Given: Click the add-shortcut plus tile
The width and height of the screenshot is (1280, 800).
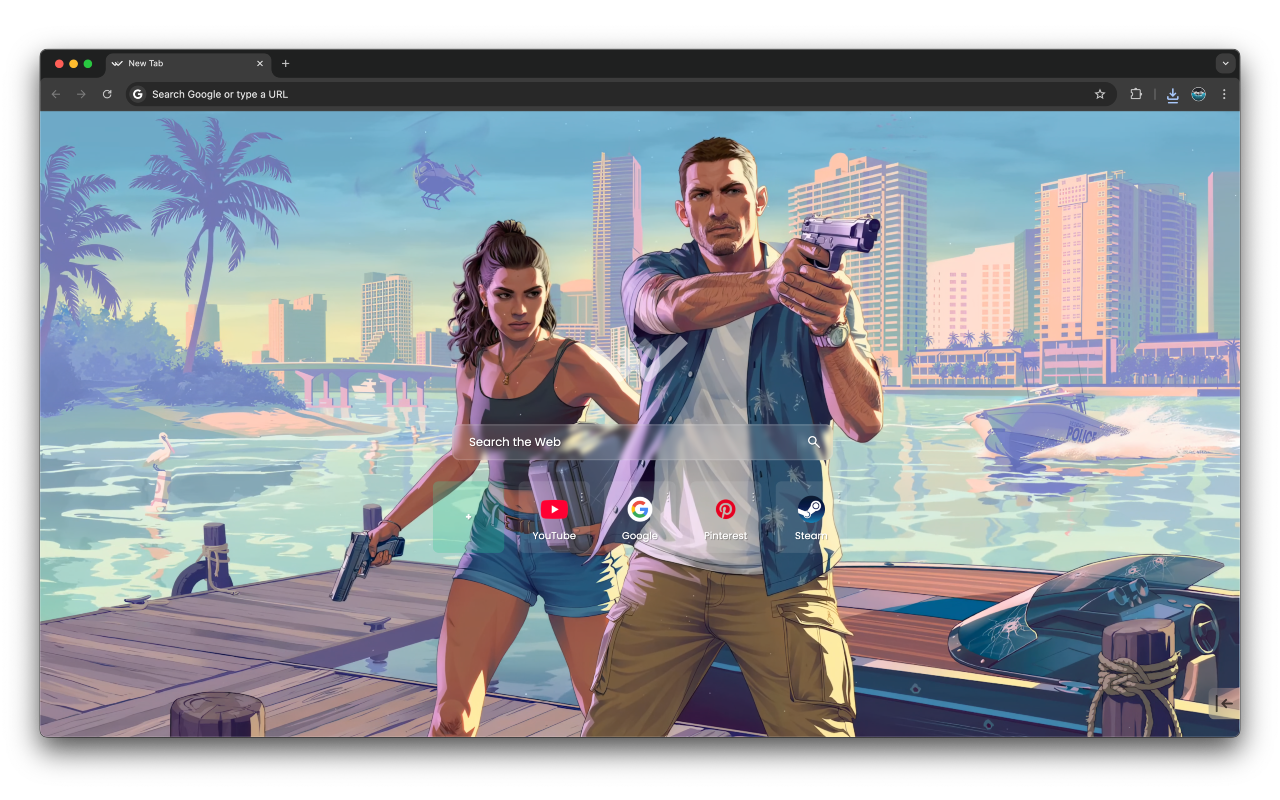Looking at the screenshot, I should (468, 517).
